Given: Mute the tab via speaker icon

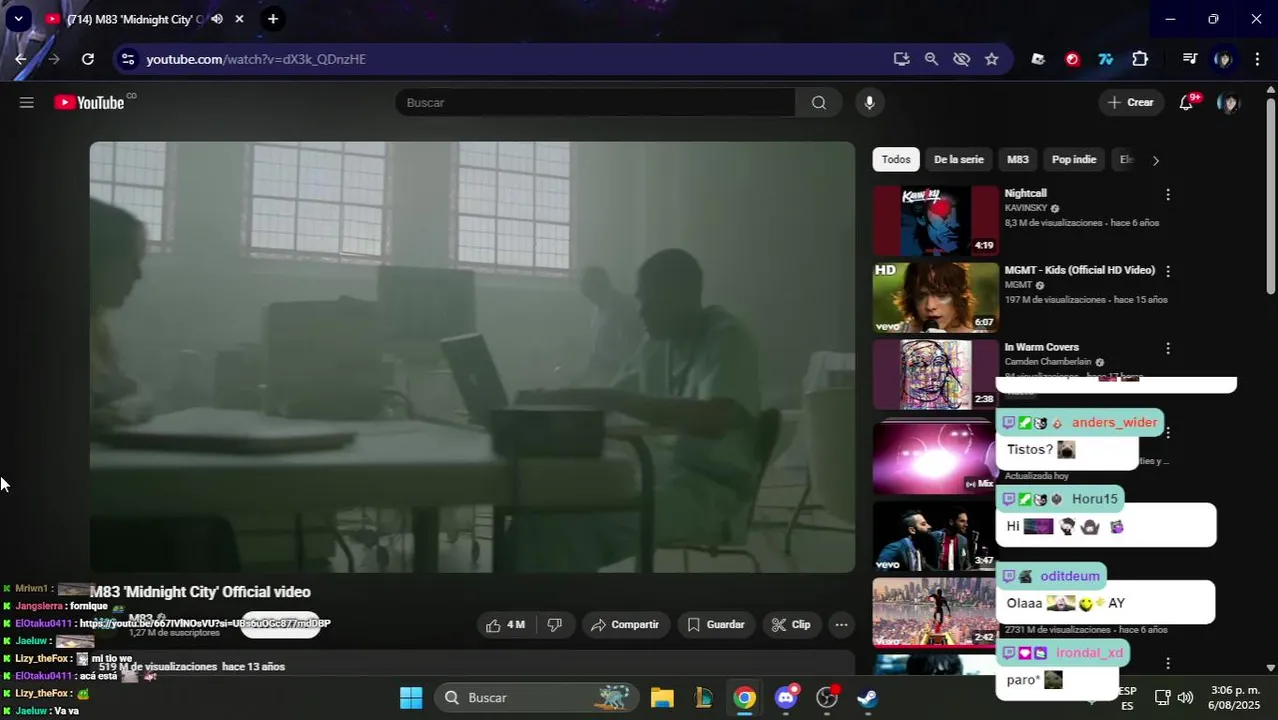Looking at the screenshot, I should pos(217,19).
